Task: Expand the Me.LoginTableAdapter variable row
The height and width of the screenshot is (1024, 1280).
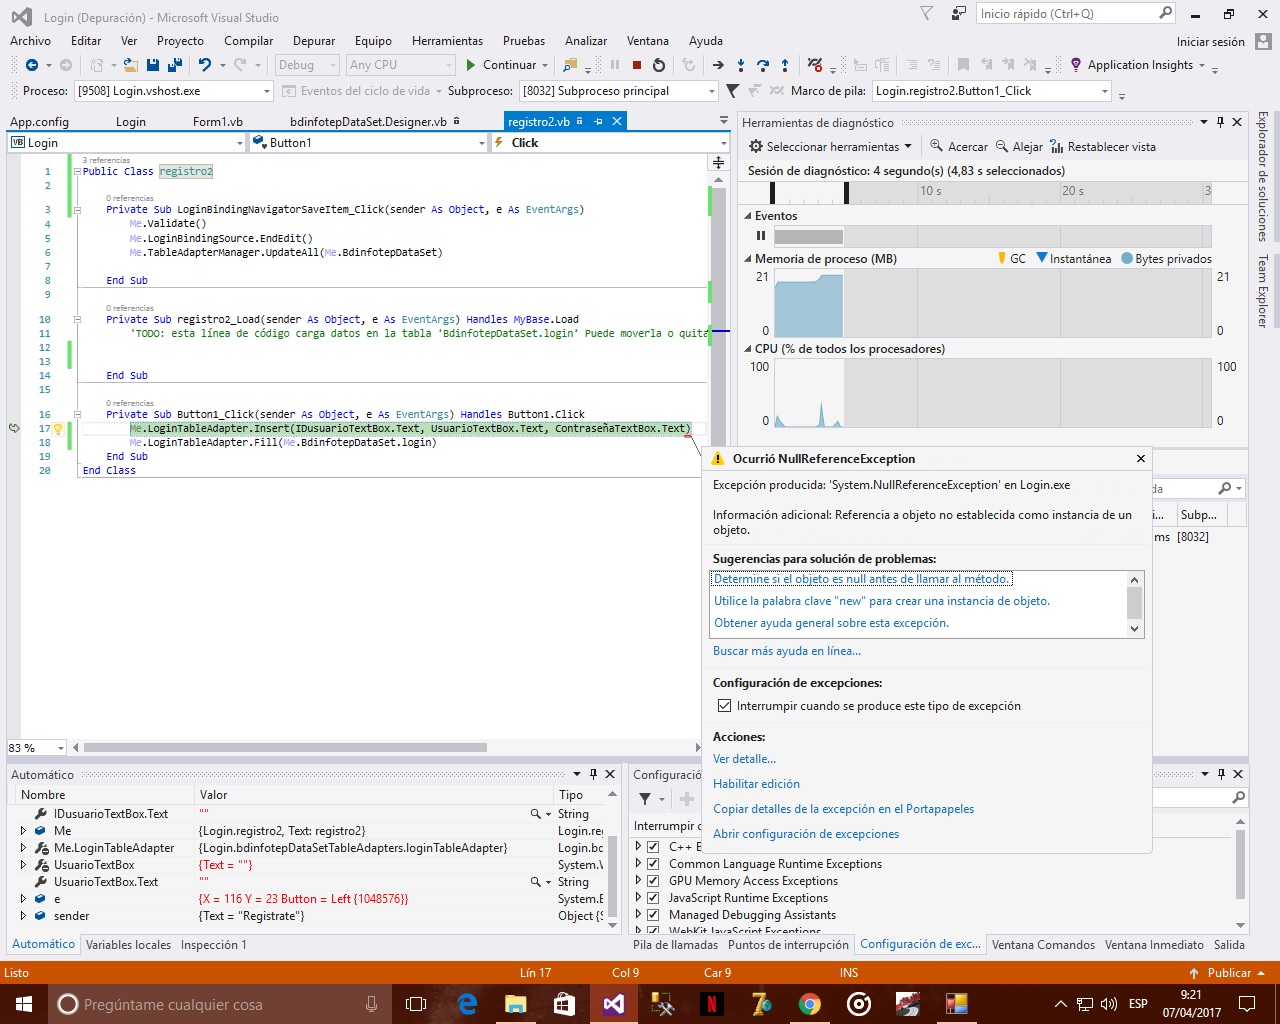Action: pos(23,848)
